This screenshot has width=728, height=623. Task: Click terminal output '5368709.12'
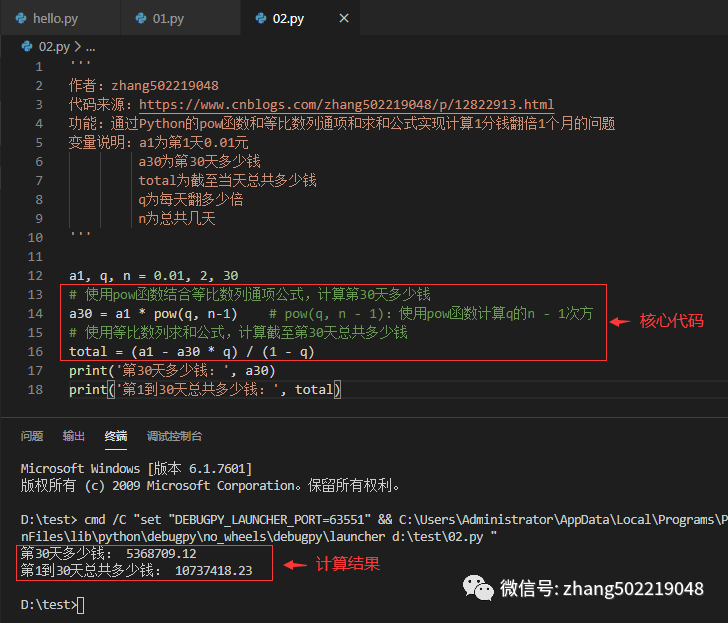coord(161,554)
